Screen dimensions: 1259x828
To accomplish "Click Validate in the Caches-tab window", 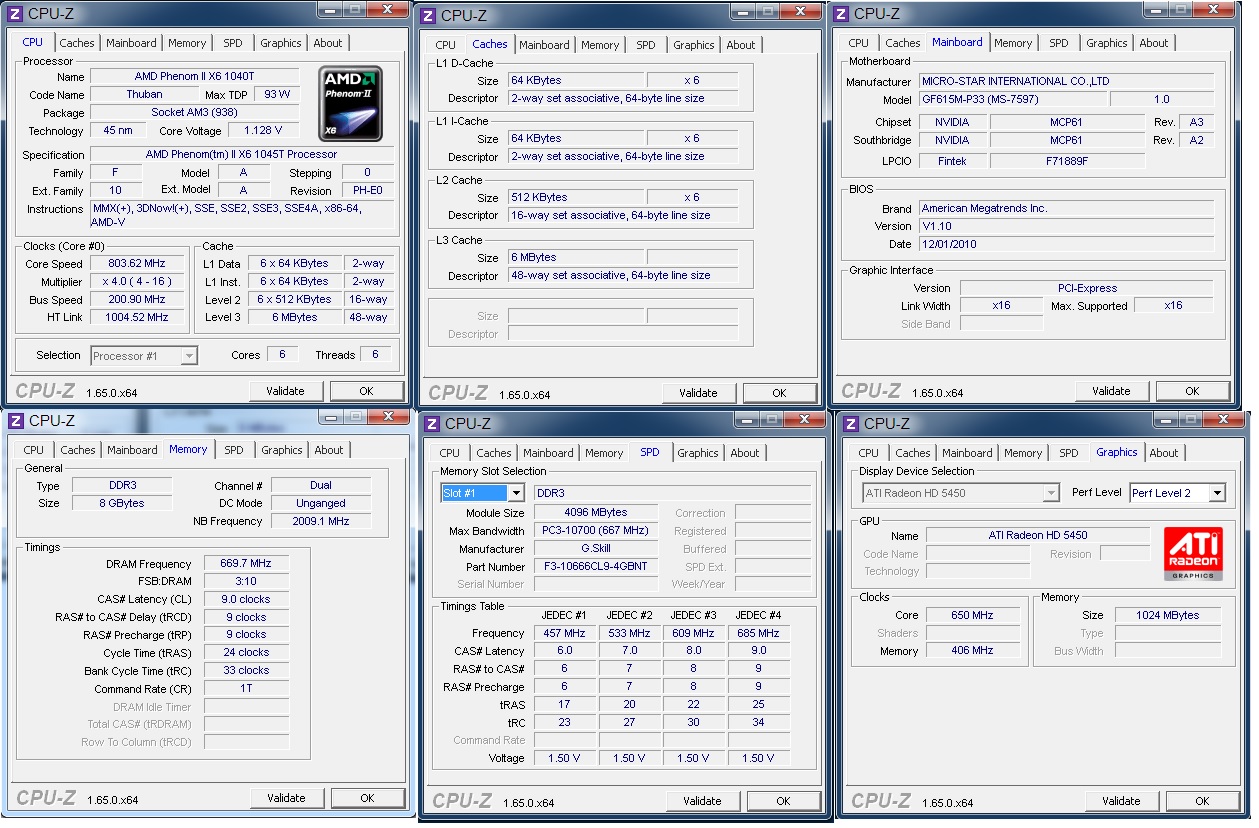I will 698,393.
